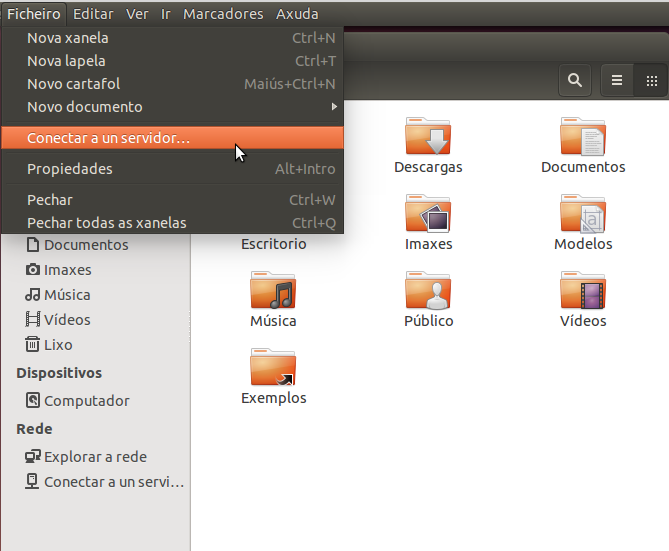
Task: Open the Público folder icon
Action: (428, 290)
